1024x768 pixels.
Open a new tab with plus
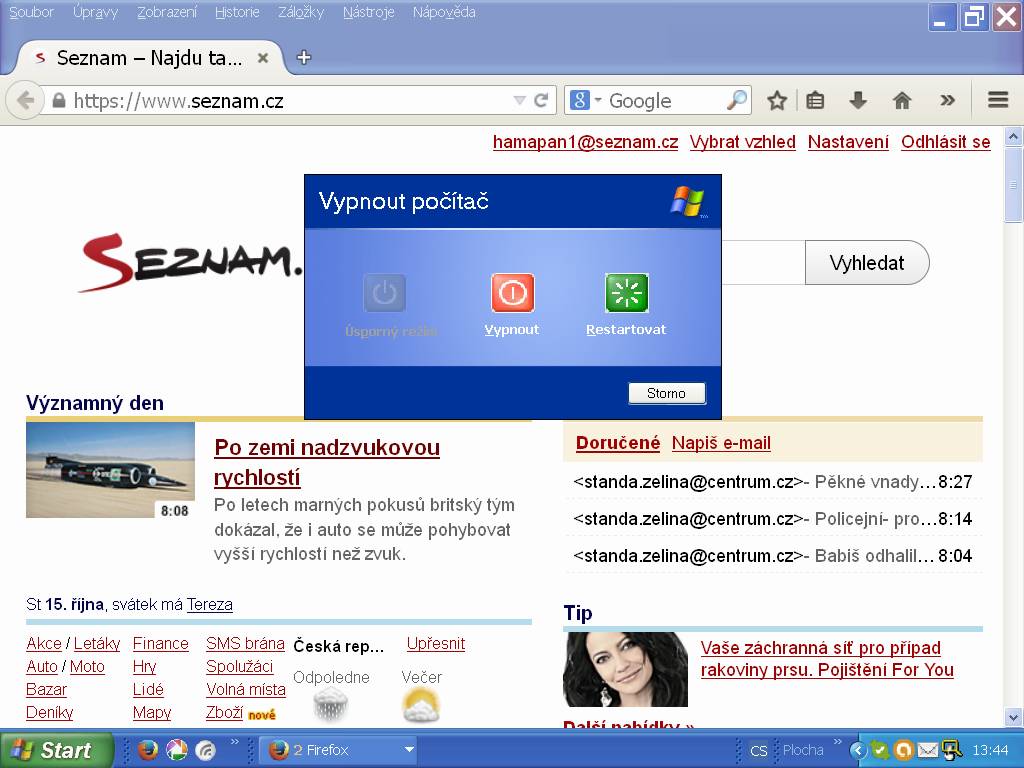304,57
